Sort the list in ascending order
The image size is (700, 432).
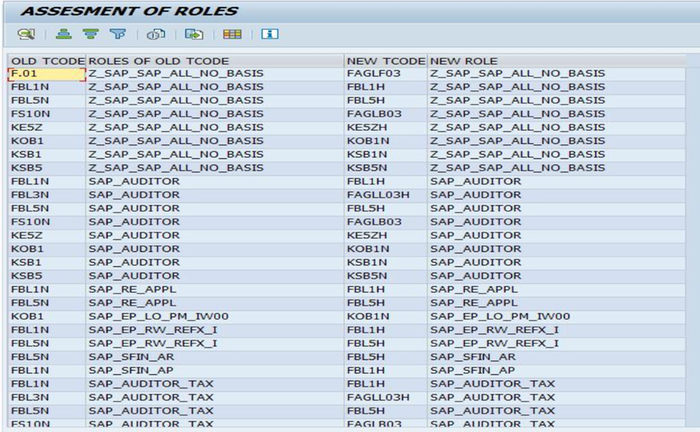(63, 34)
